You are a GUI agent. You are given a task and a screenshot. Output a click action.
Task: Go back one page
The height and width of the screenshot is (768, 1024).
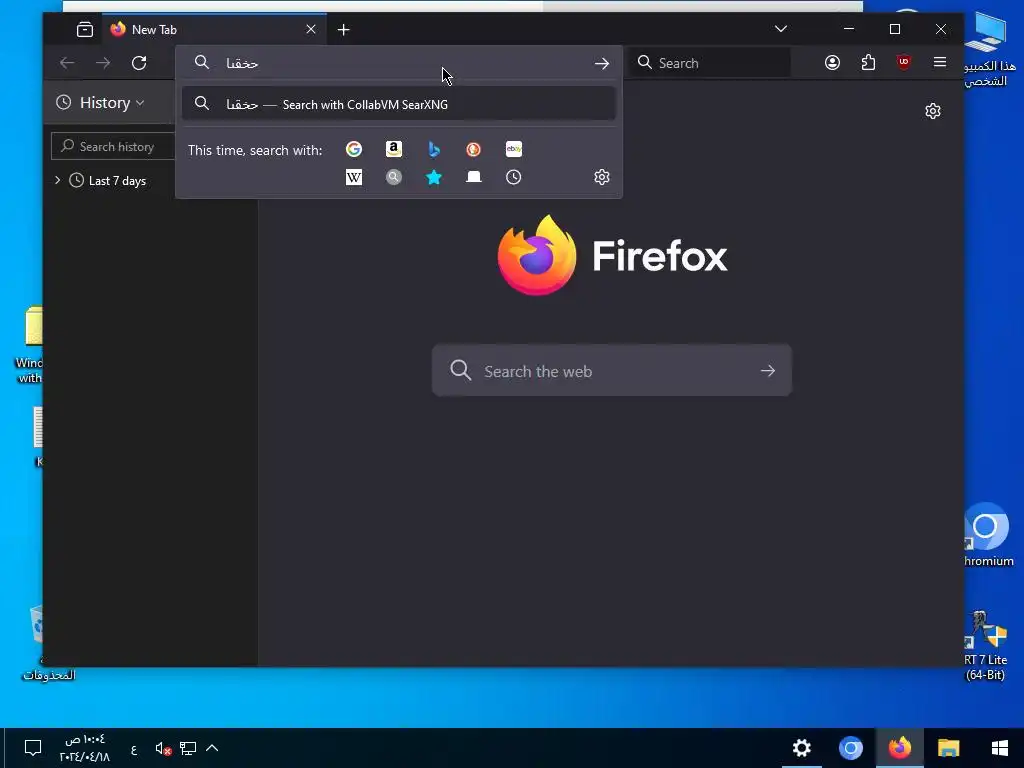(x=67, y=63)
